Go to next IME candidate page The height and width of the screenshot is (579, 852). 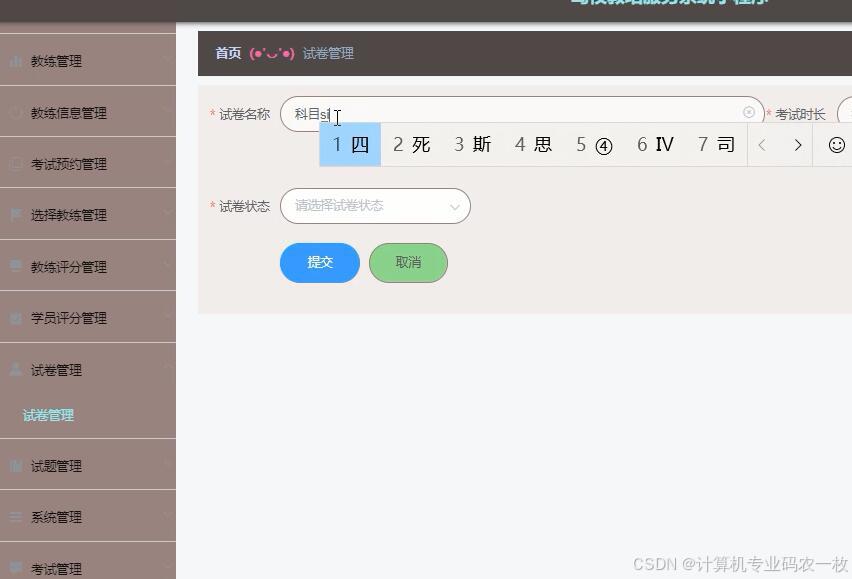798,145
